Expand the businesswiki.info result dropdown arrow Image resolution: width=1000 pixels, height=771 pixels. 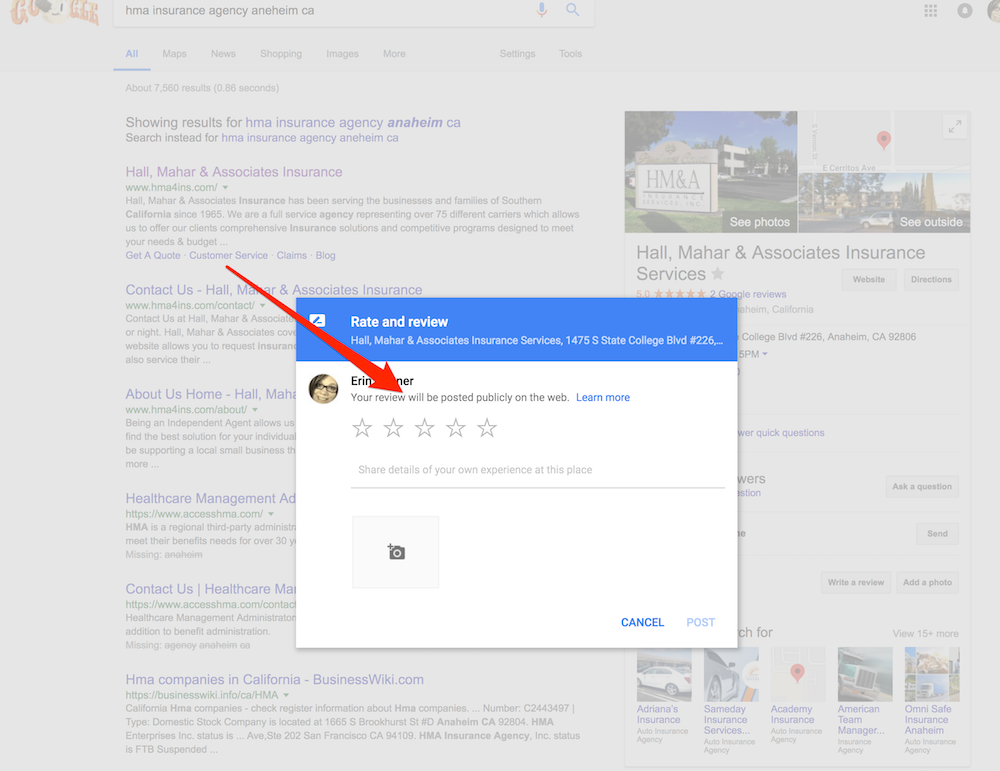point(286,695)
